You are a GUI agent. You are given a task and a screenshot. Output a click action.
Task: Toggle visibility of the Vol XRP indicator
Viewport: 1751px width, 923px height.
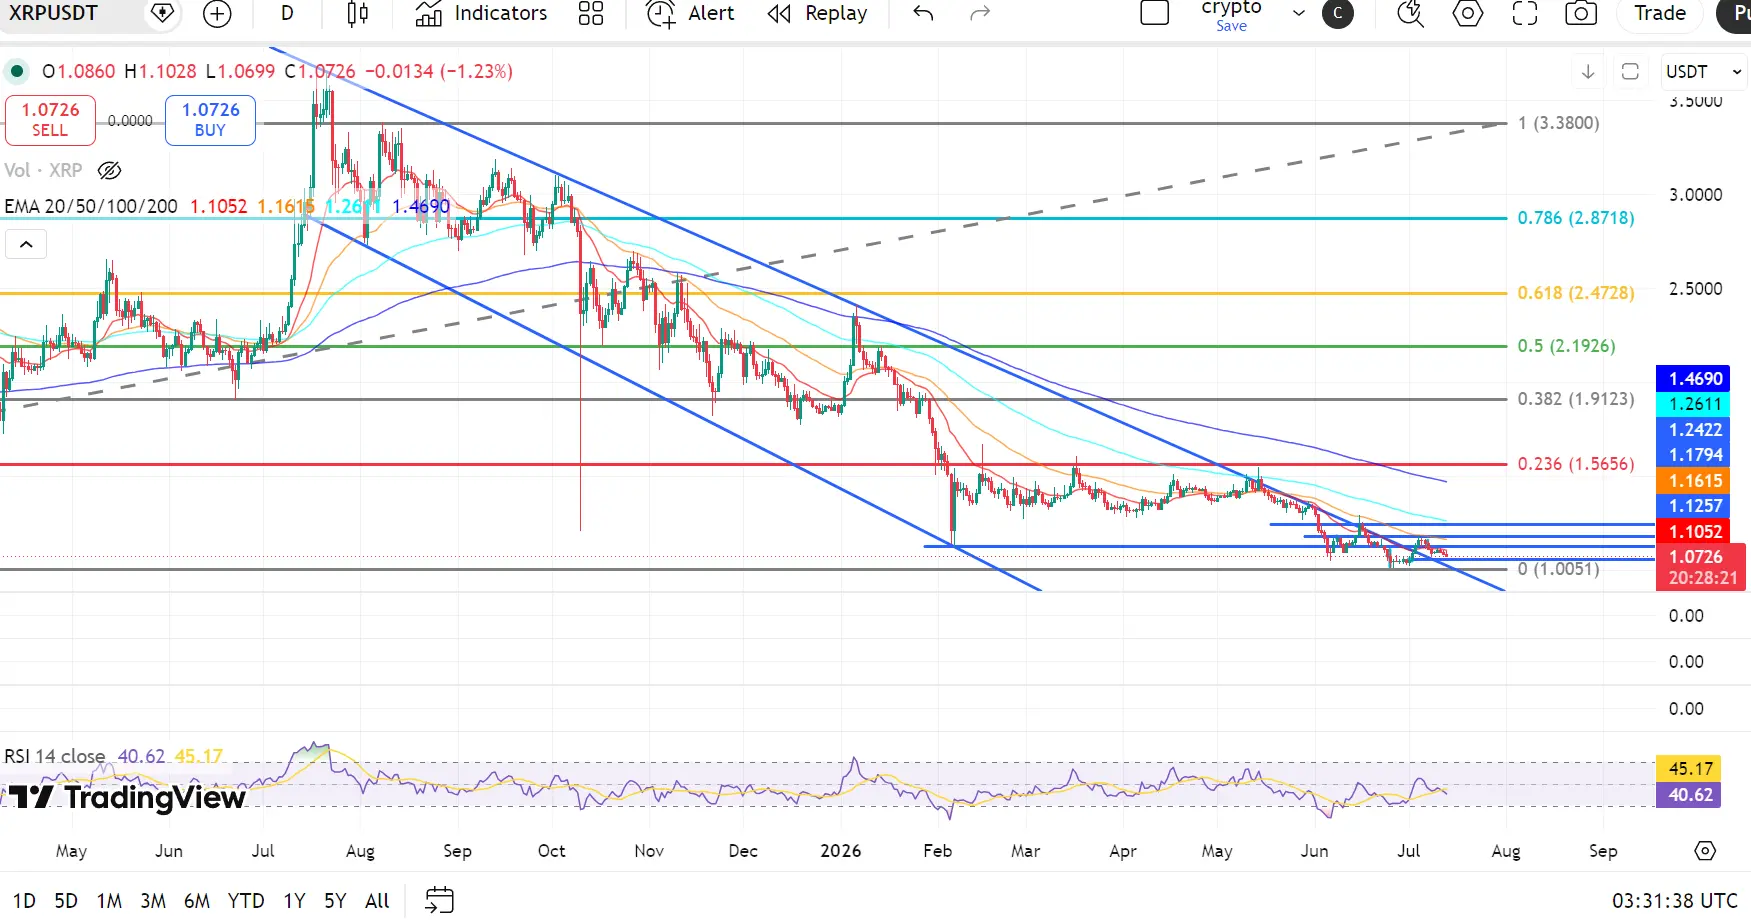(x=110, y=170)
